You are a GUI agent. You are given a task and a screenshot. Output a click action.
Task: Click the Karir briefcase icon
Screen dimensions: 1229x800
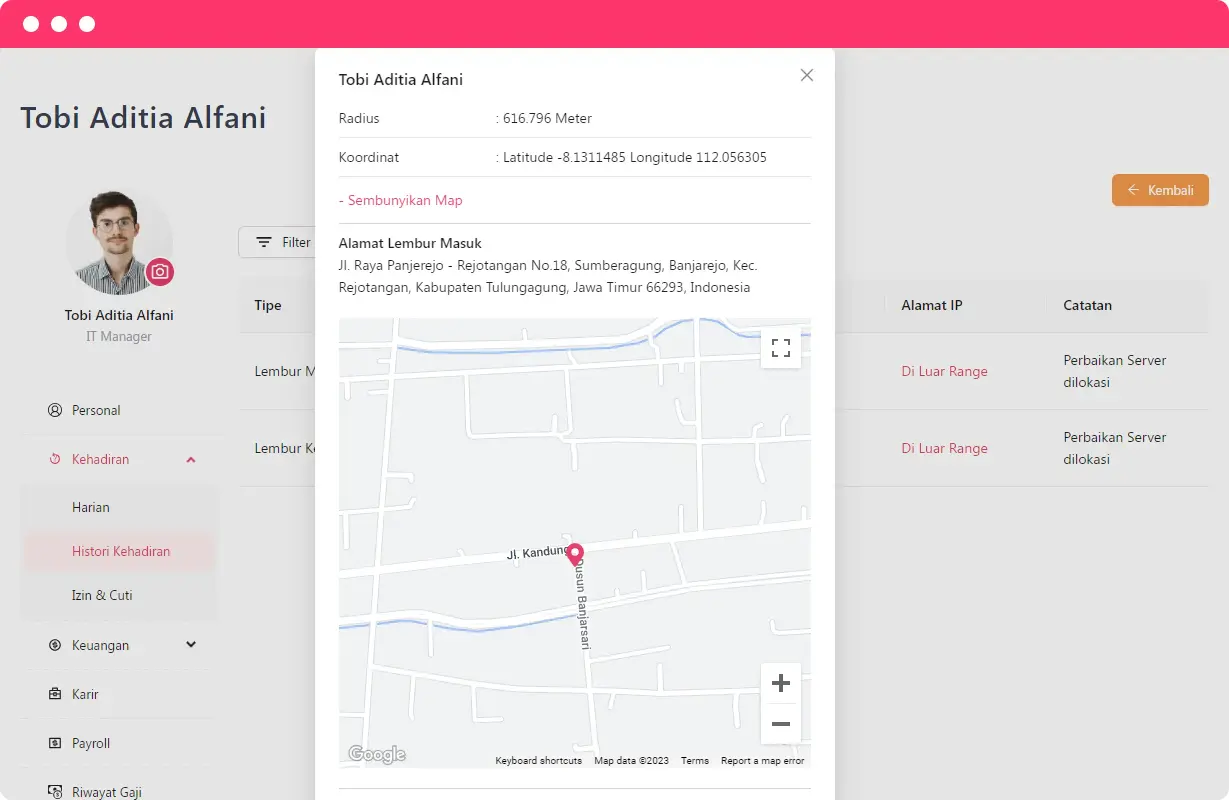click(55, 694)
